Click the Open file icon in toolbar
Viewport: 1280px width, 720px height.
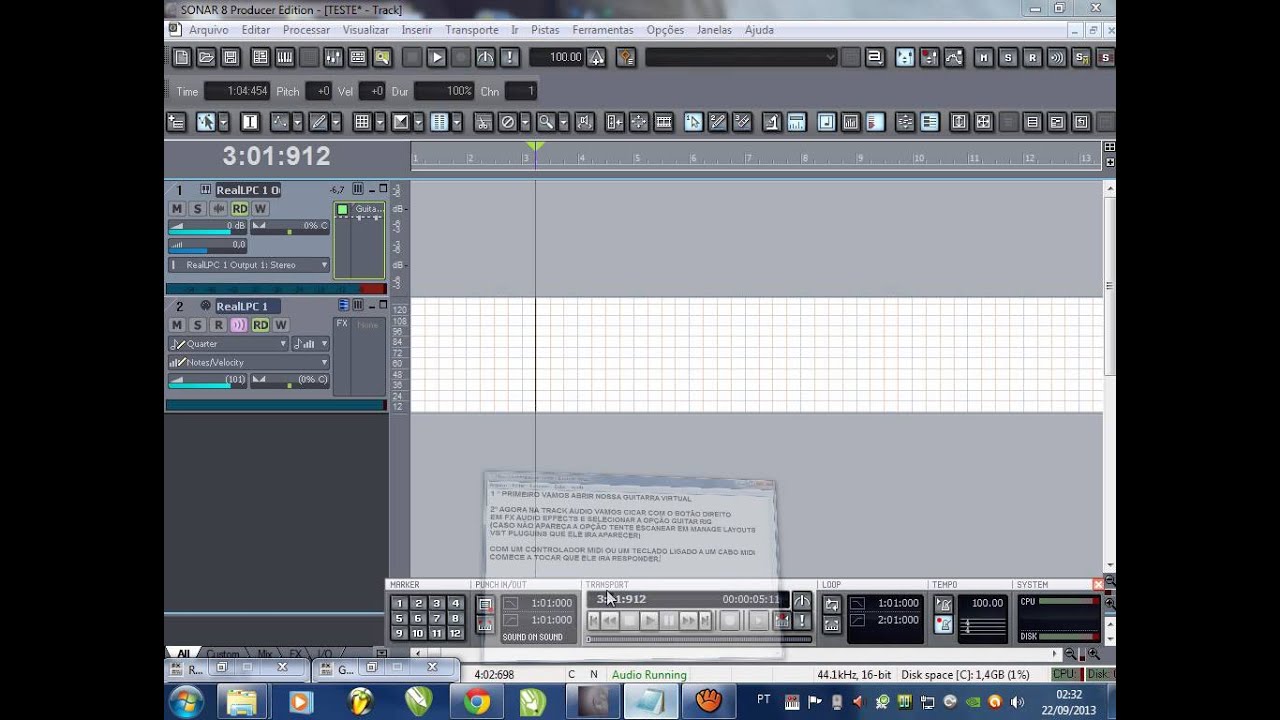[206, 57]
